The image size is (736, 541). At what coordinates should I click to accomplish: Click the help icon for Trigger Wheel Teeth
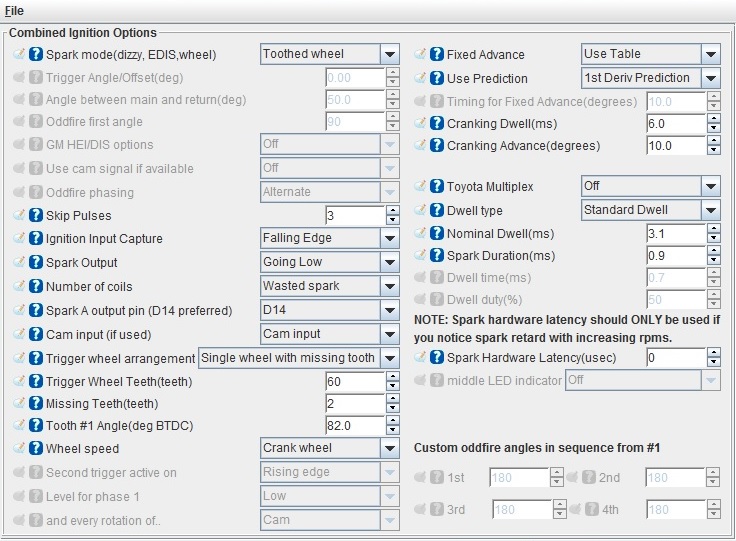(36, 381)
